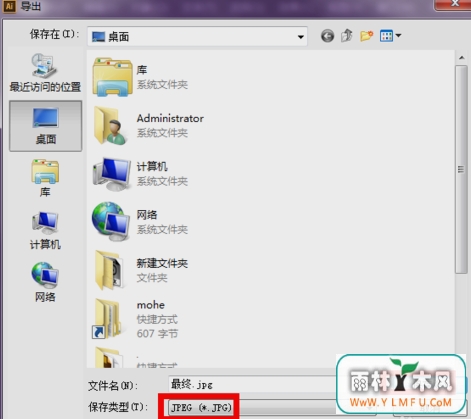Click the back navigation arrow icon
This screenshot has height=419, width=471.
pos(327,36)
